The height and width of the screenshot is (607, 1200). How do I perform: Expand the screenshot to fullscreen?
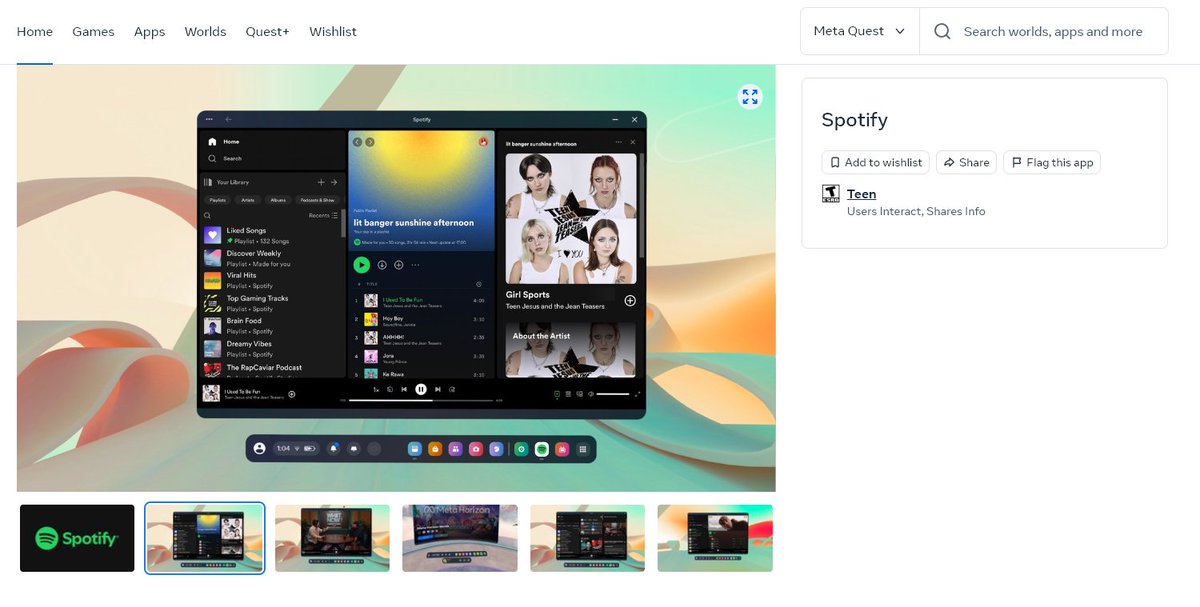(x=750, y=96)
